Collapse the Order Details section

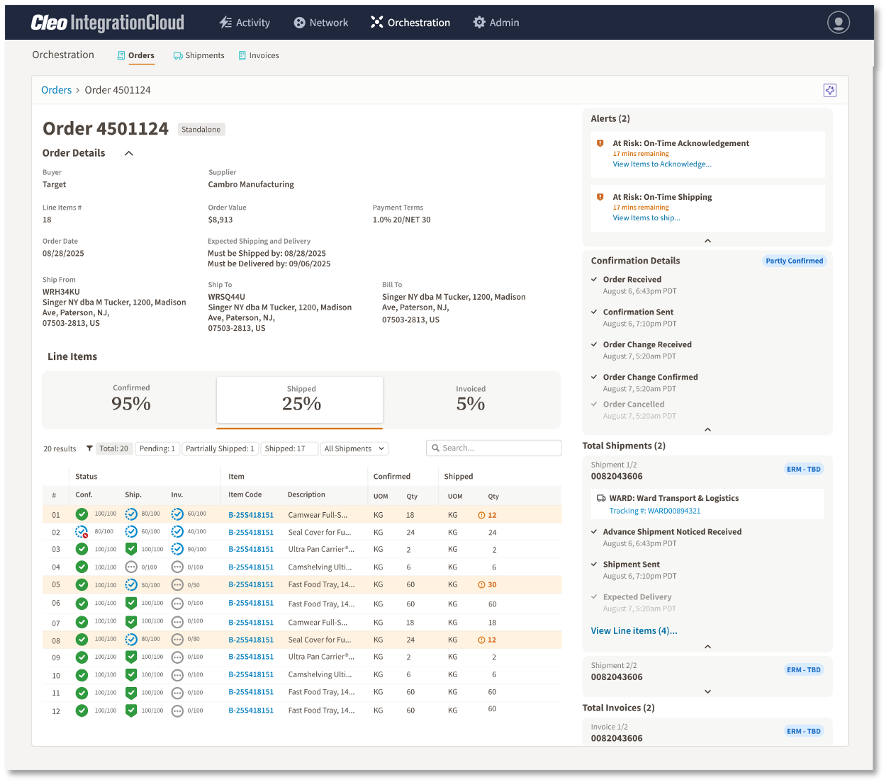click(129, 153)
